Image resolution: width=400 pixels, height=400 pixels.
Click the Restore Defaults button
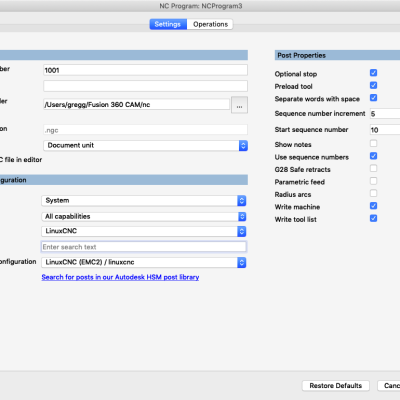pos(336,386)
